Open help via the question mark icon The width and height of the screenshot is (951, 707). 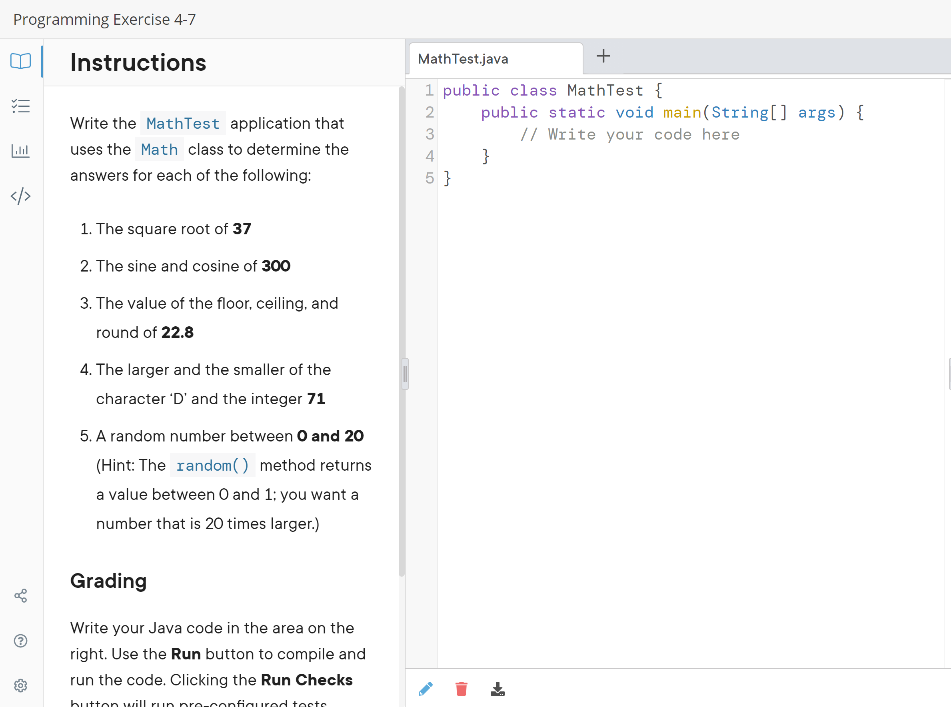click(x=20, y=640)
